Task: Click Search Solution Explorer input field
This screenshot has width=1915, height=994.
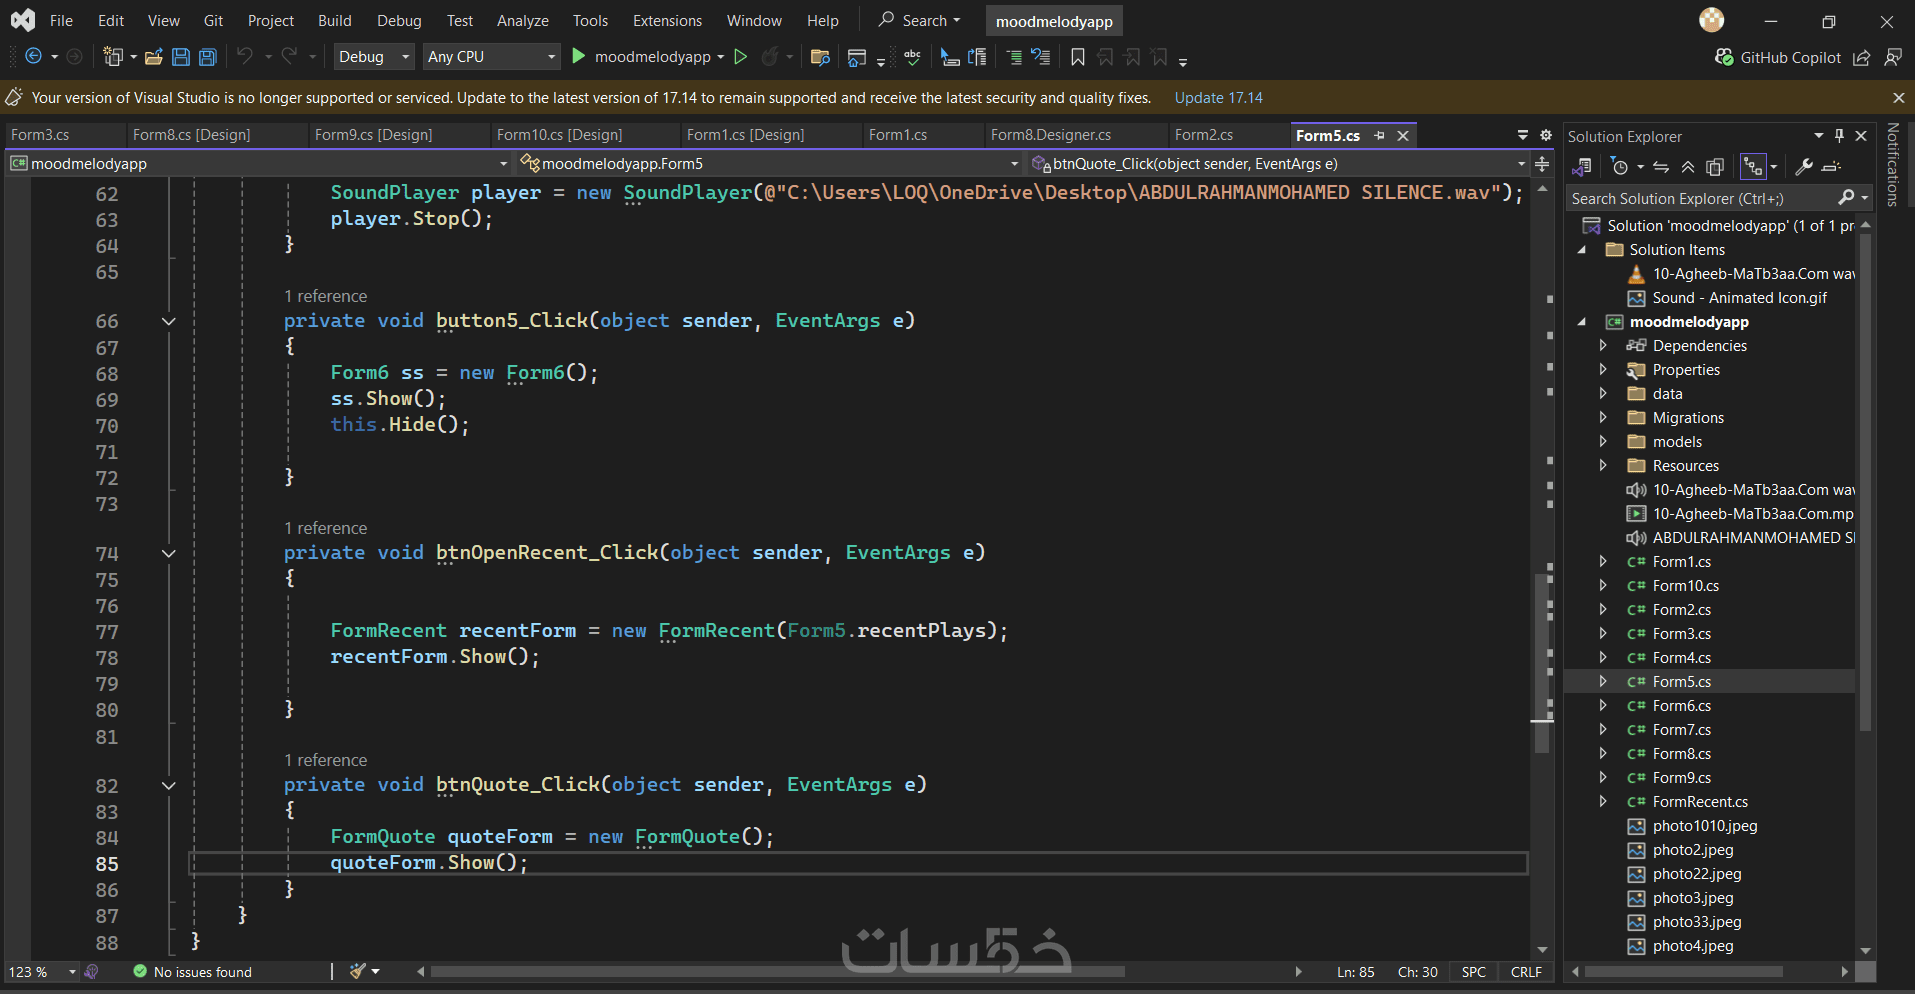Action: [1702, 198]
